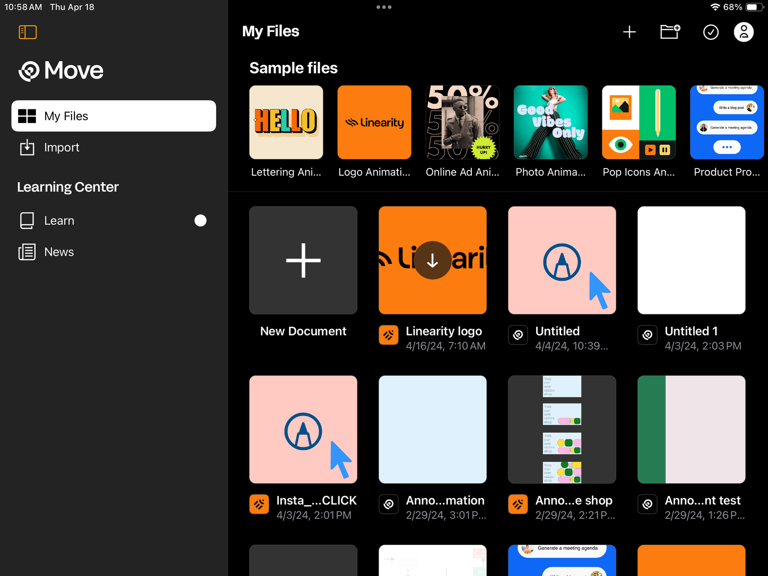Open the Online Ad Animation sample

[x=462, y=122]
